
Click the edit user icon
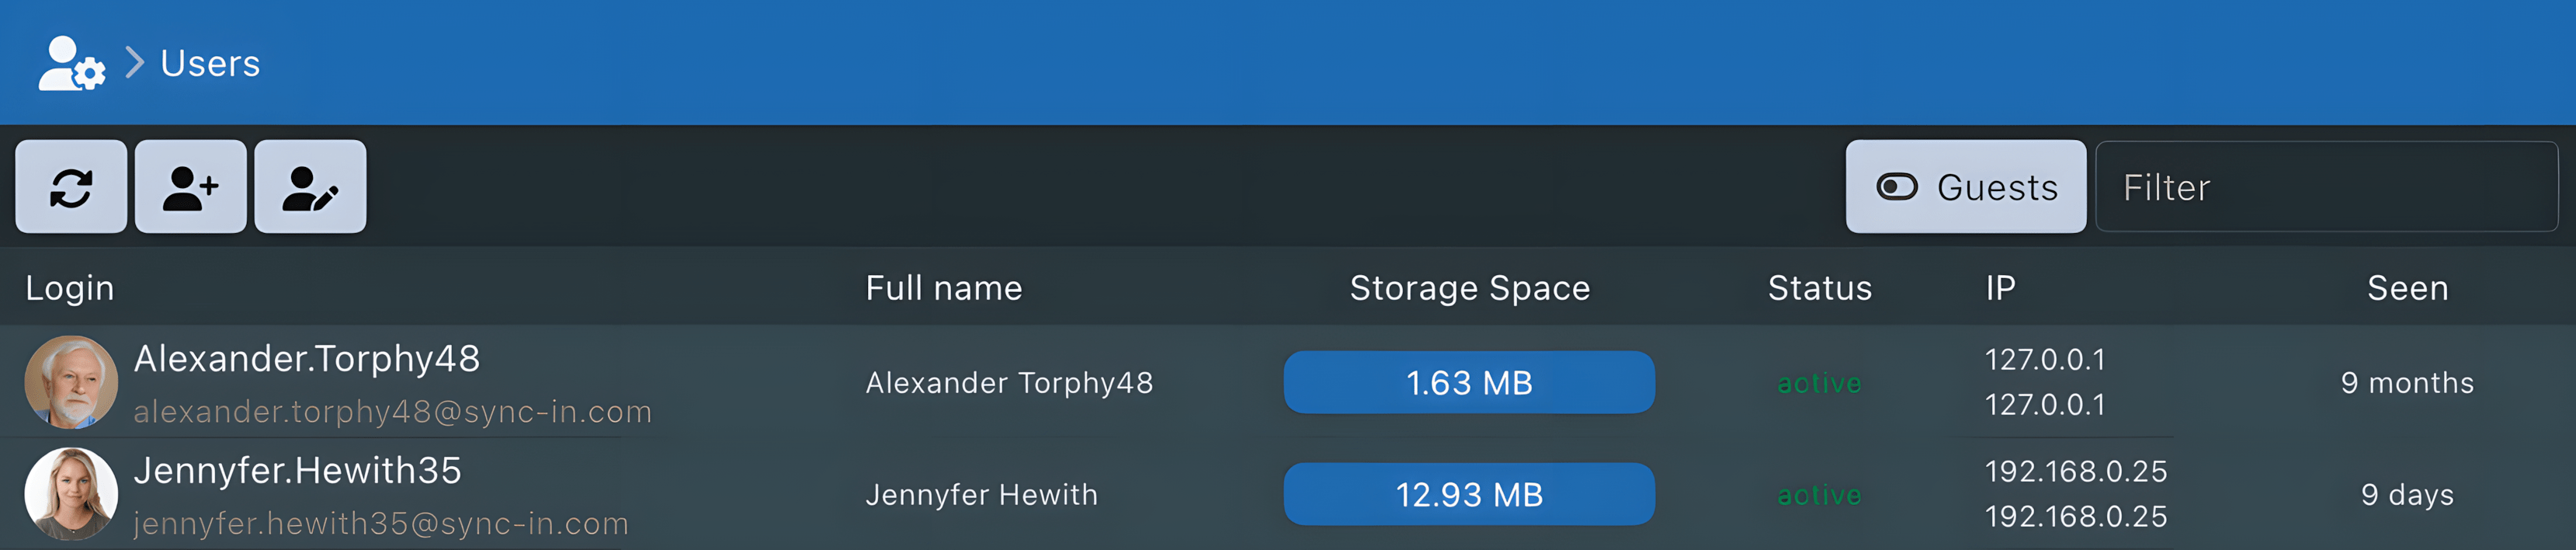tap(310, 187)
